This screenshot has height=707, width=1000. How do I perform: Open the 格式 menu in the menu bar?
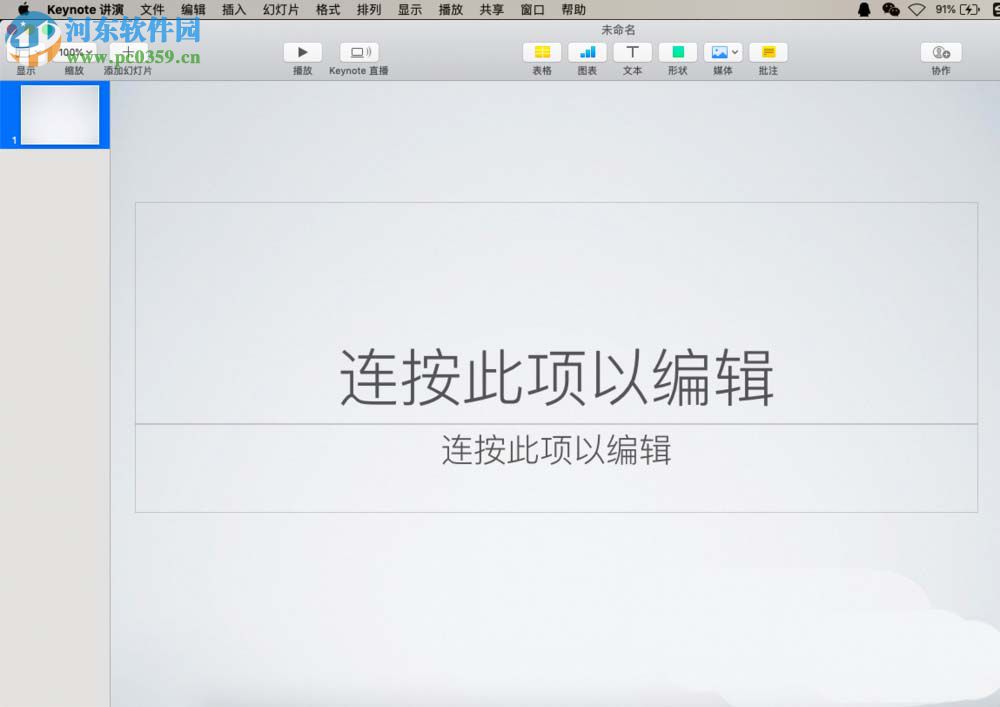click(x=328, y=10)
